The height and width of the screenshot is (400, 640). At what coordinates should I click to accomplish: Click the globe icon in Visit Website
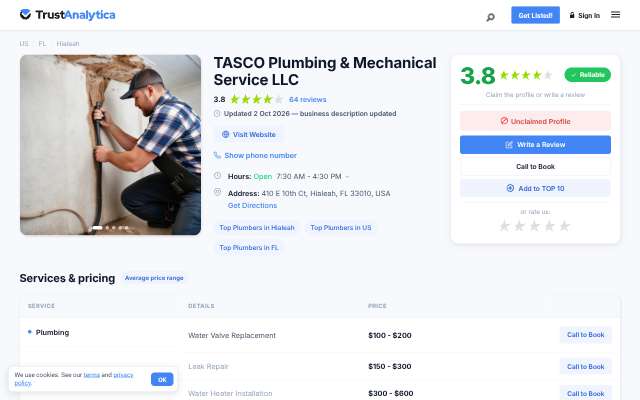(x=225, y=134)
